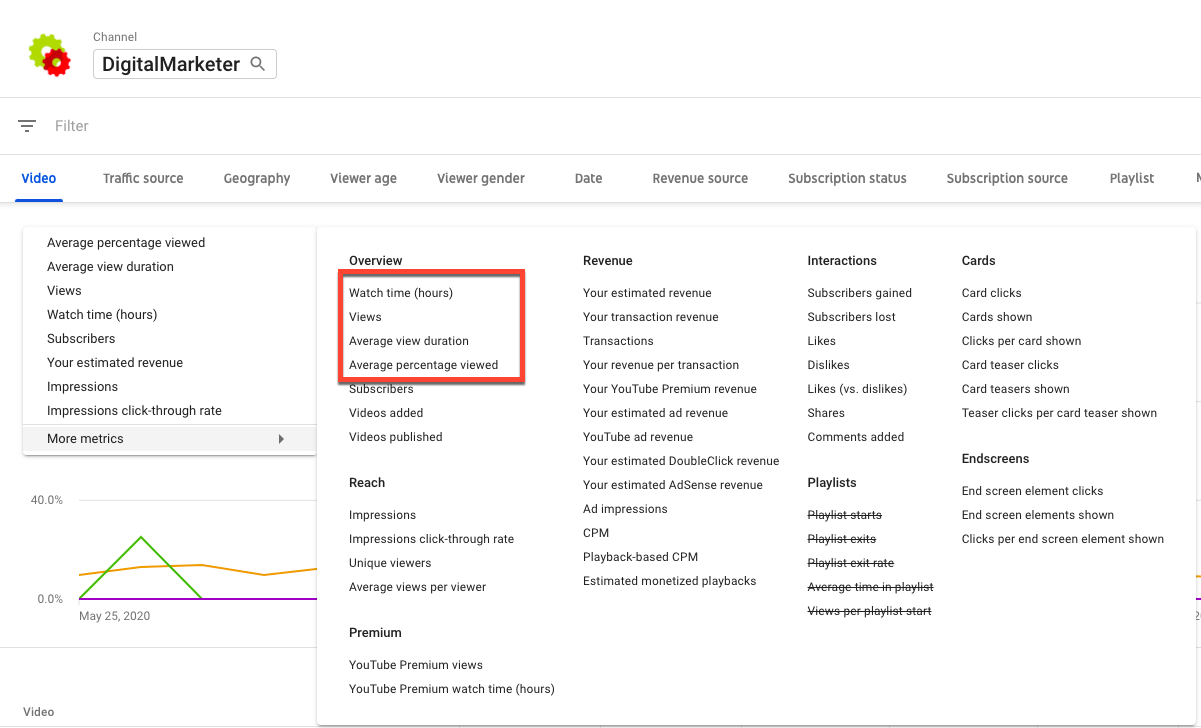This screenshot has height=728, width=1201.
Task: Select Impressions in the left metric list
Action: [x=82, y=387]
